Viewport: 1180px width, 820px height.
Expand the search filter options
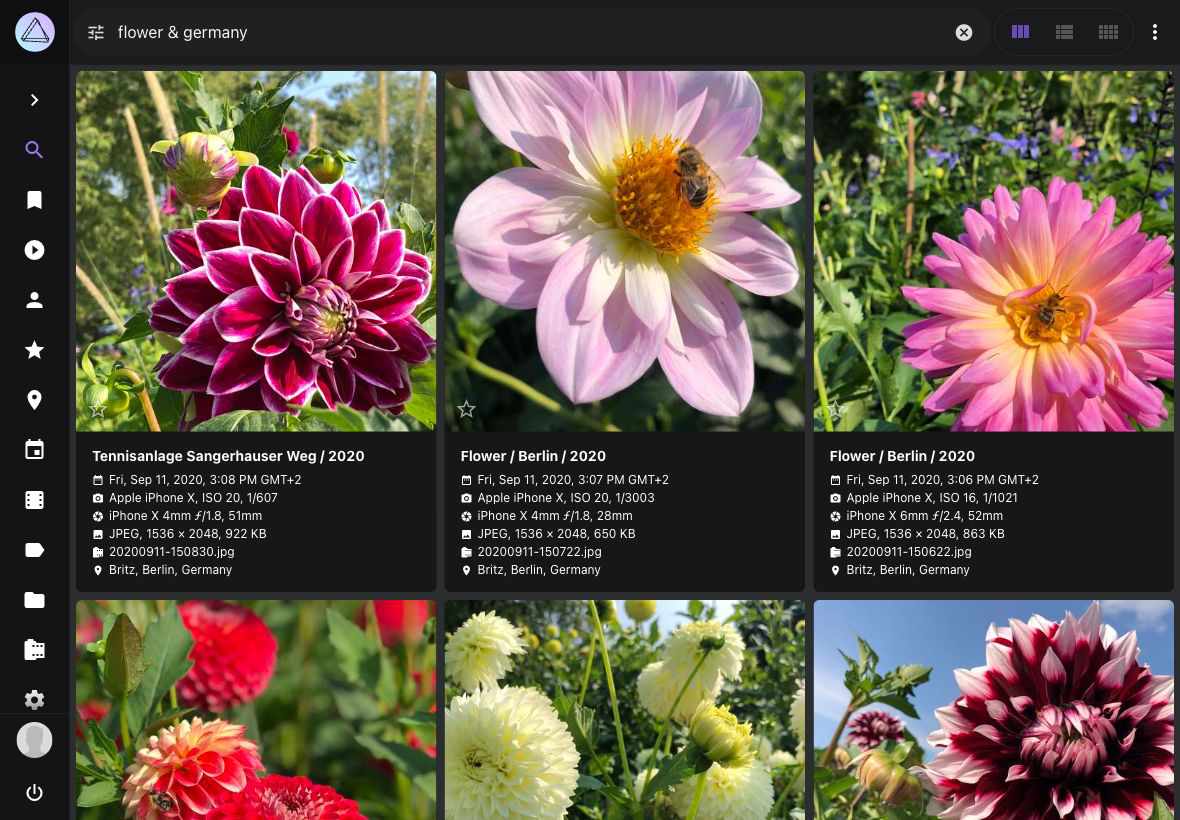click(96, 32)
